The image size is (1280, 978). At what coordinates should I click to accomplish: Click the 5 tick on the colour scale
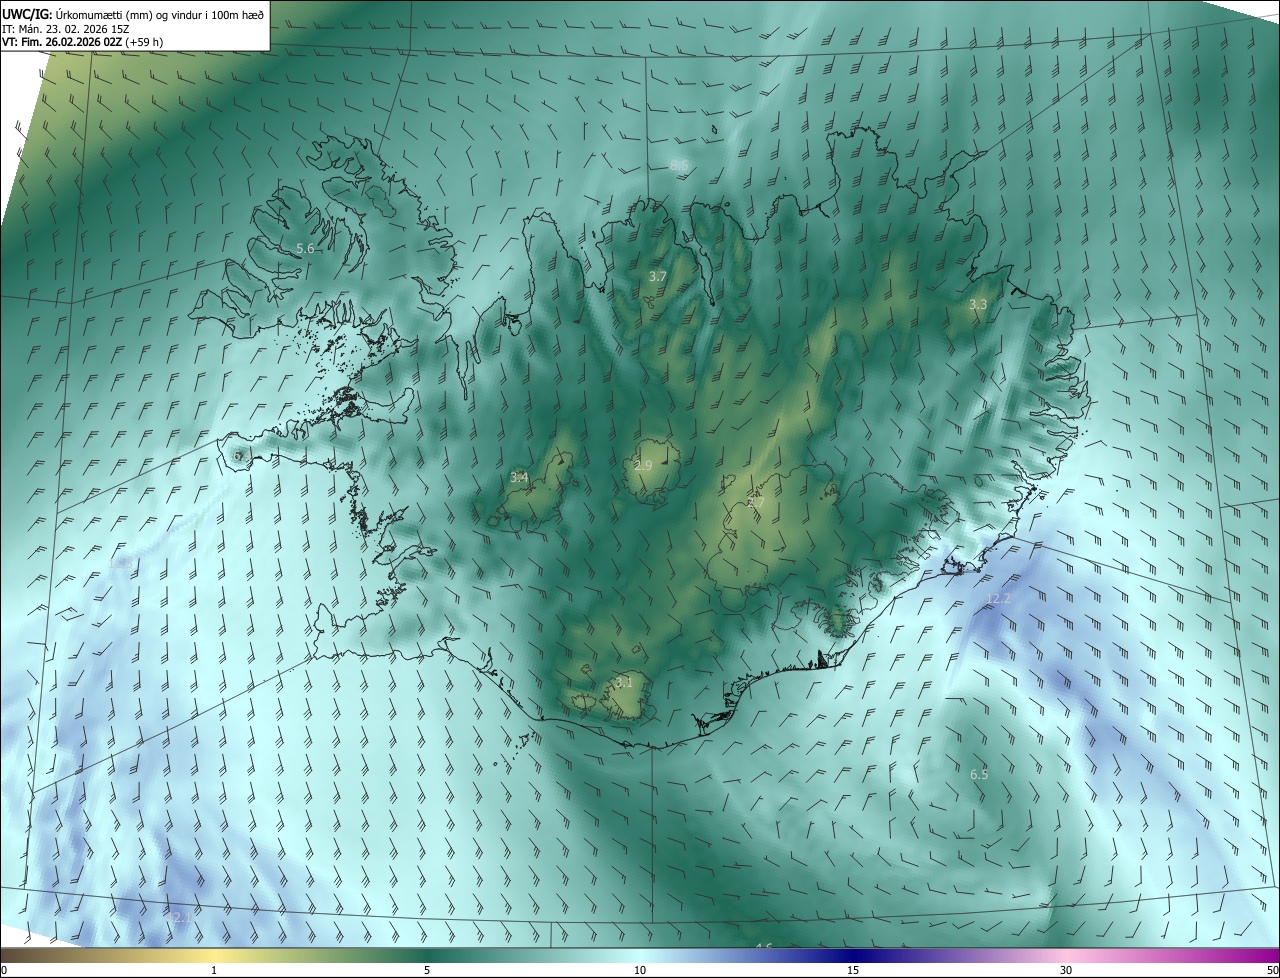click(x=427, y=970)
